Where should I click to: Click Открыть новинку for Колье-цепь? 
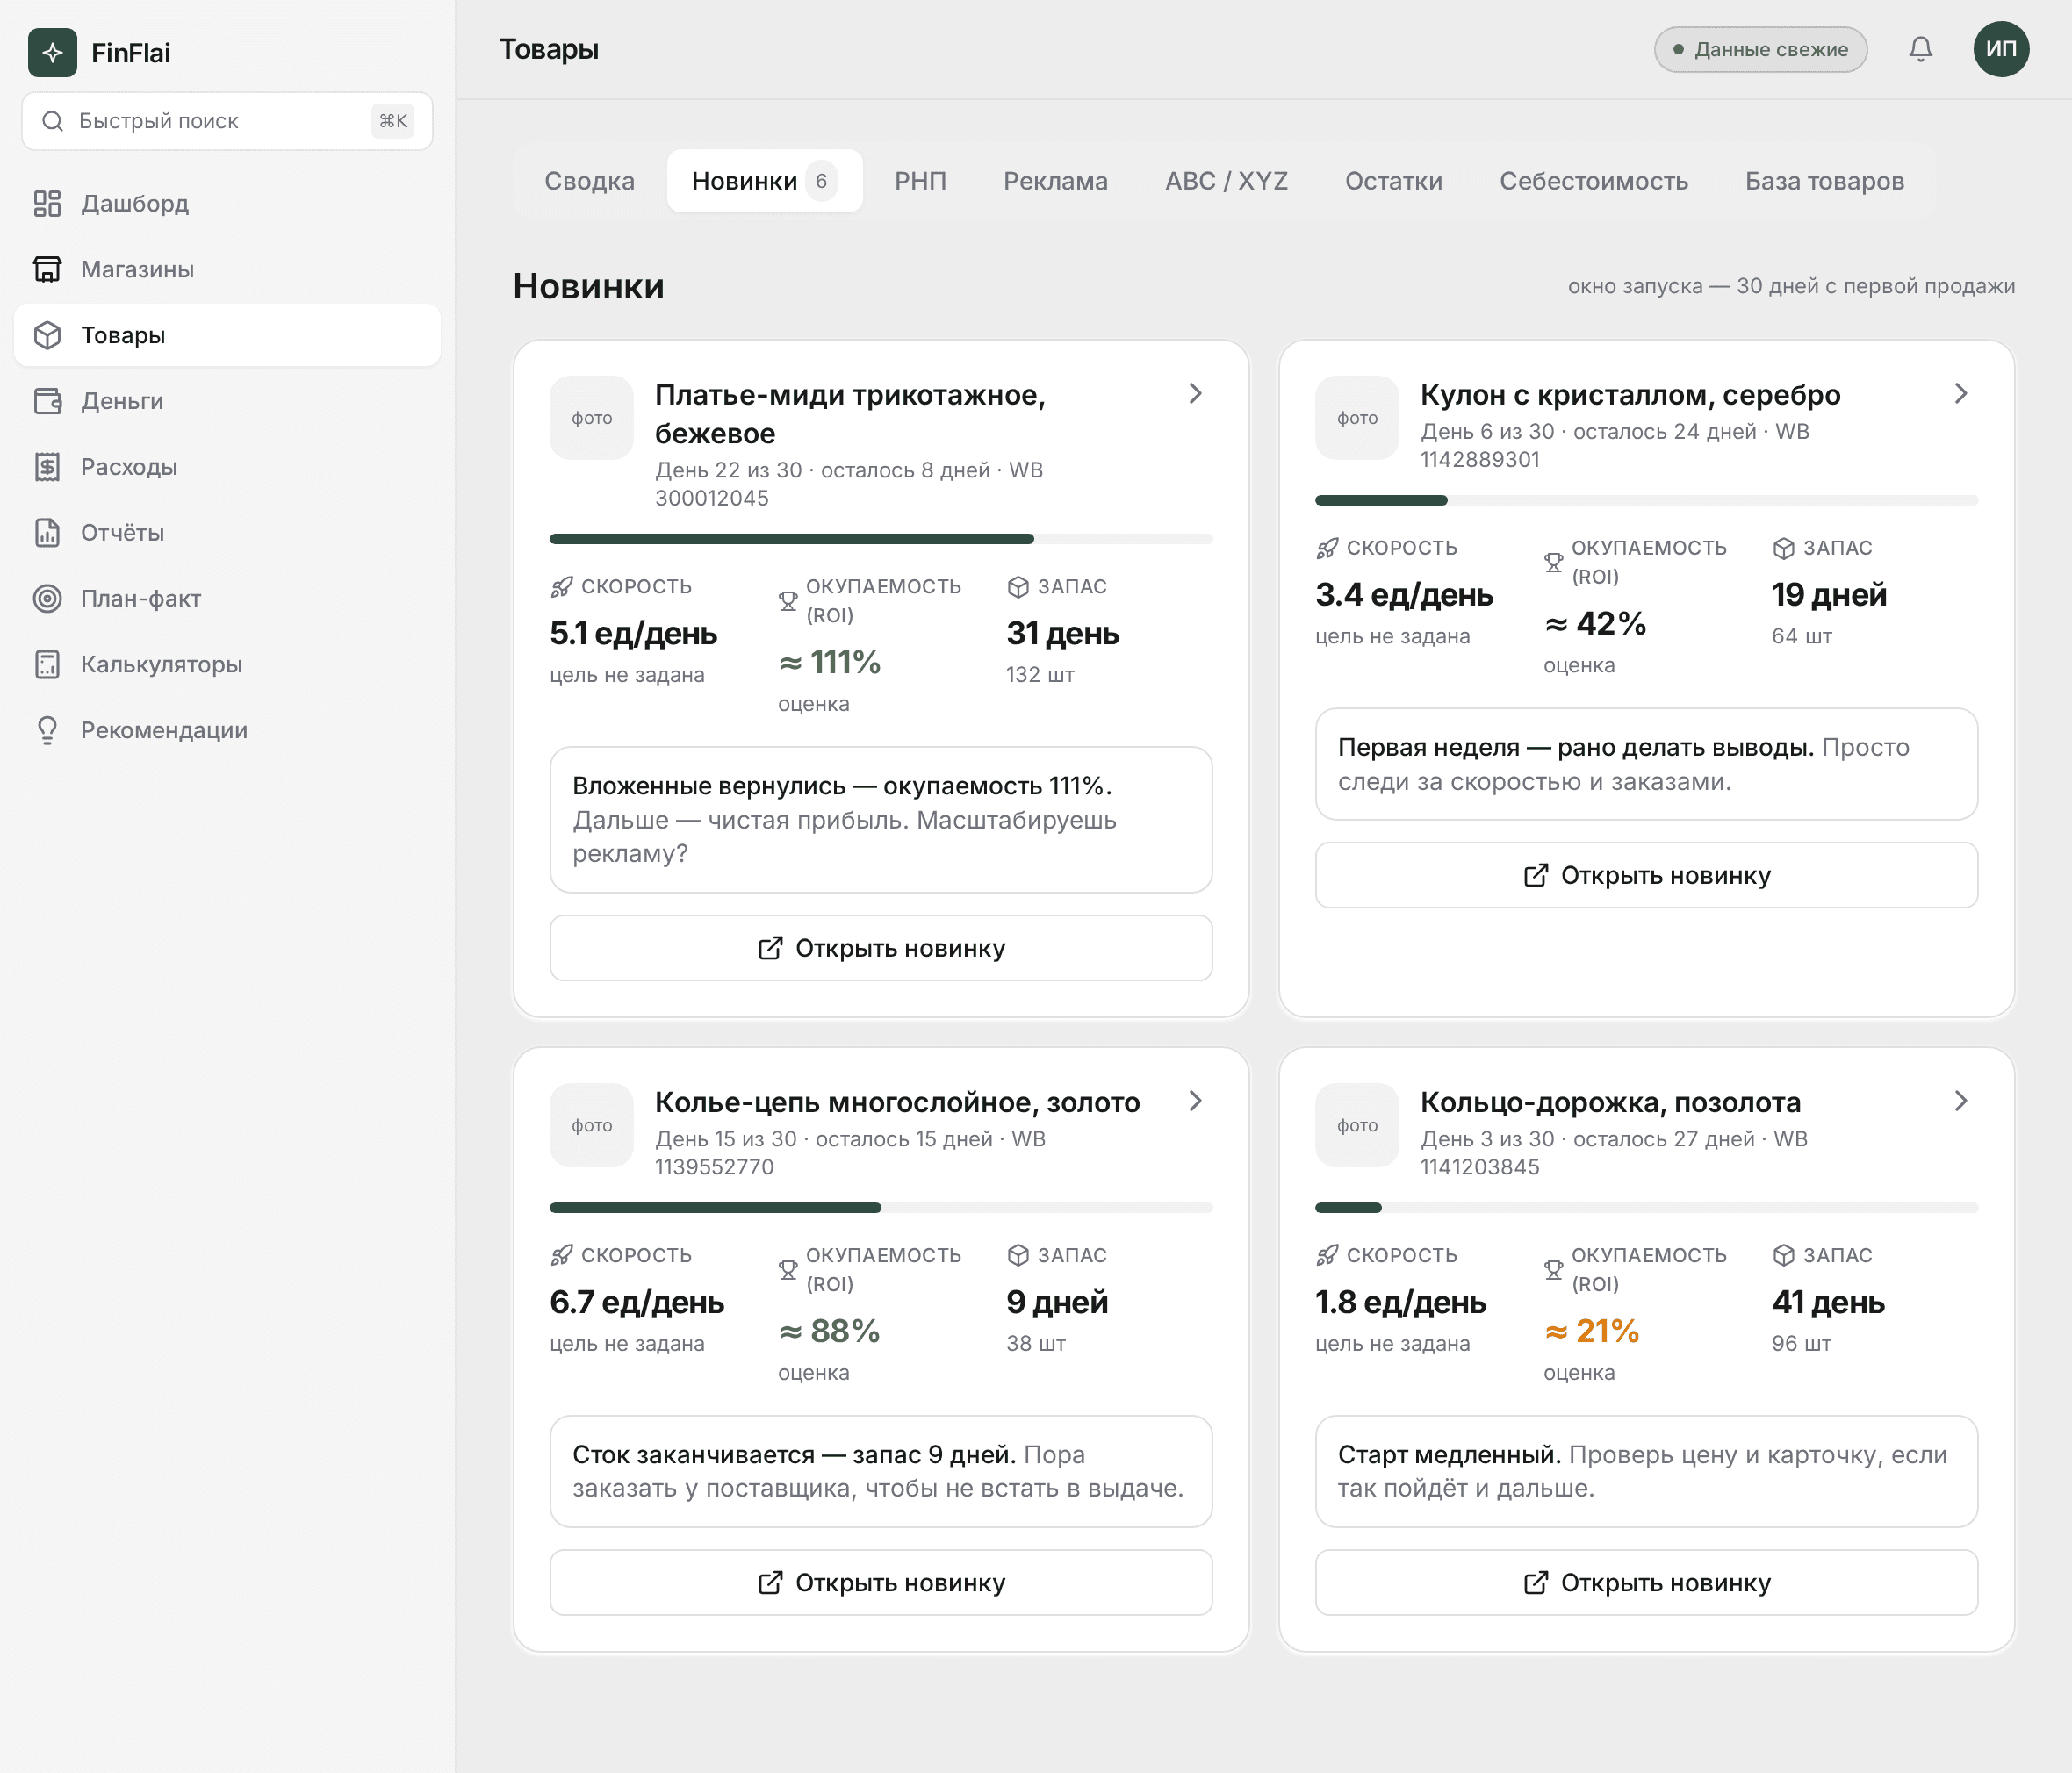[x=881, y=1583]
